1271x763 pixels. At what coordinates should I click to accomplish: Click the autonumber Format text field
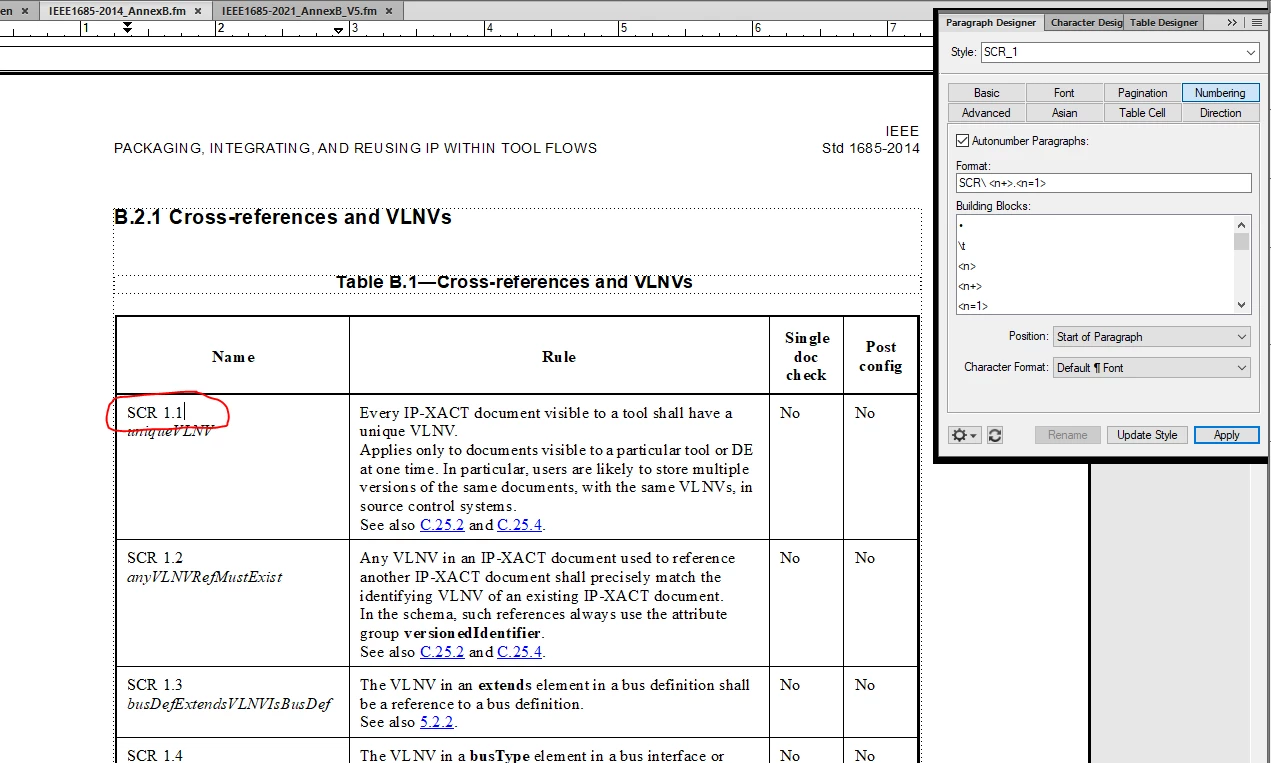point(1103,183)
